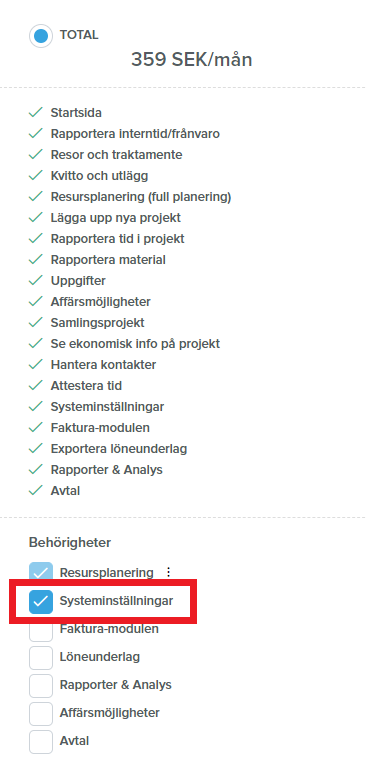Click the Resursplanering (full planering) feature text
Screen dimensions: 366x774
(x=141, y=197)
